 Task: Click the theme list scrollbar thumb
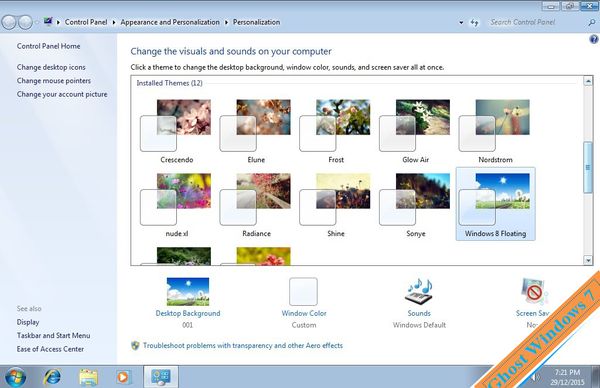(x=588, y=168)
